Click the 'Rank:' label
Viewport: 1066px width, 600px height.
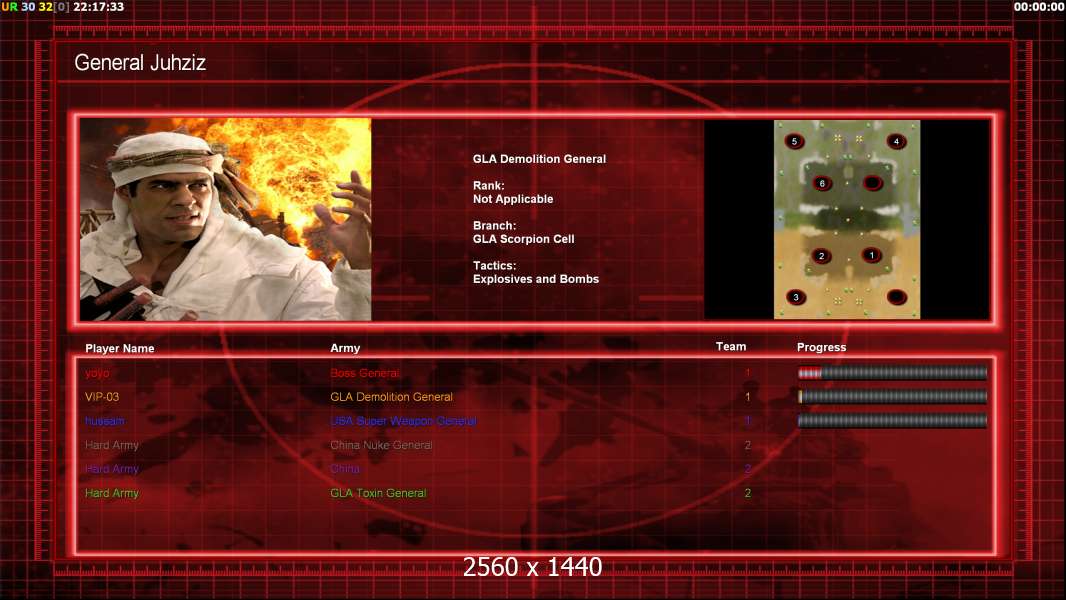click(489, 186)
